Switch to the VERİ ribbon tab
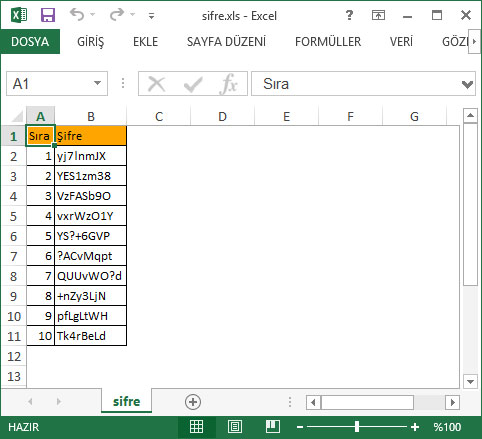Viewport: 482px width, 439px height. tap(401, 42)
